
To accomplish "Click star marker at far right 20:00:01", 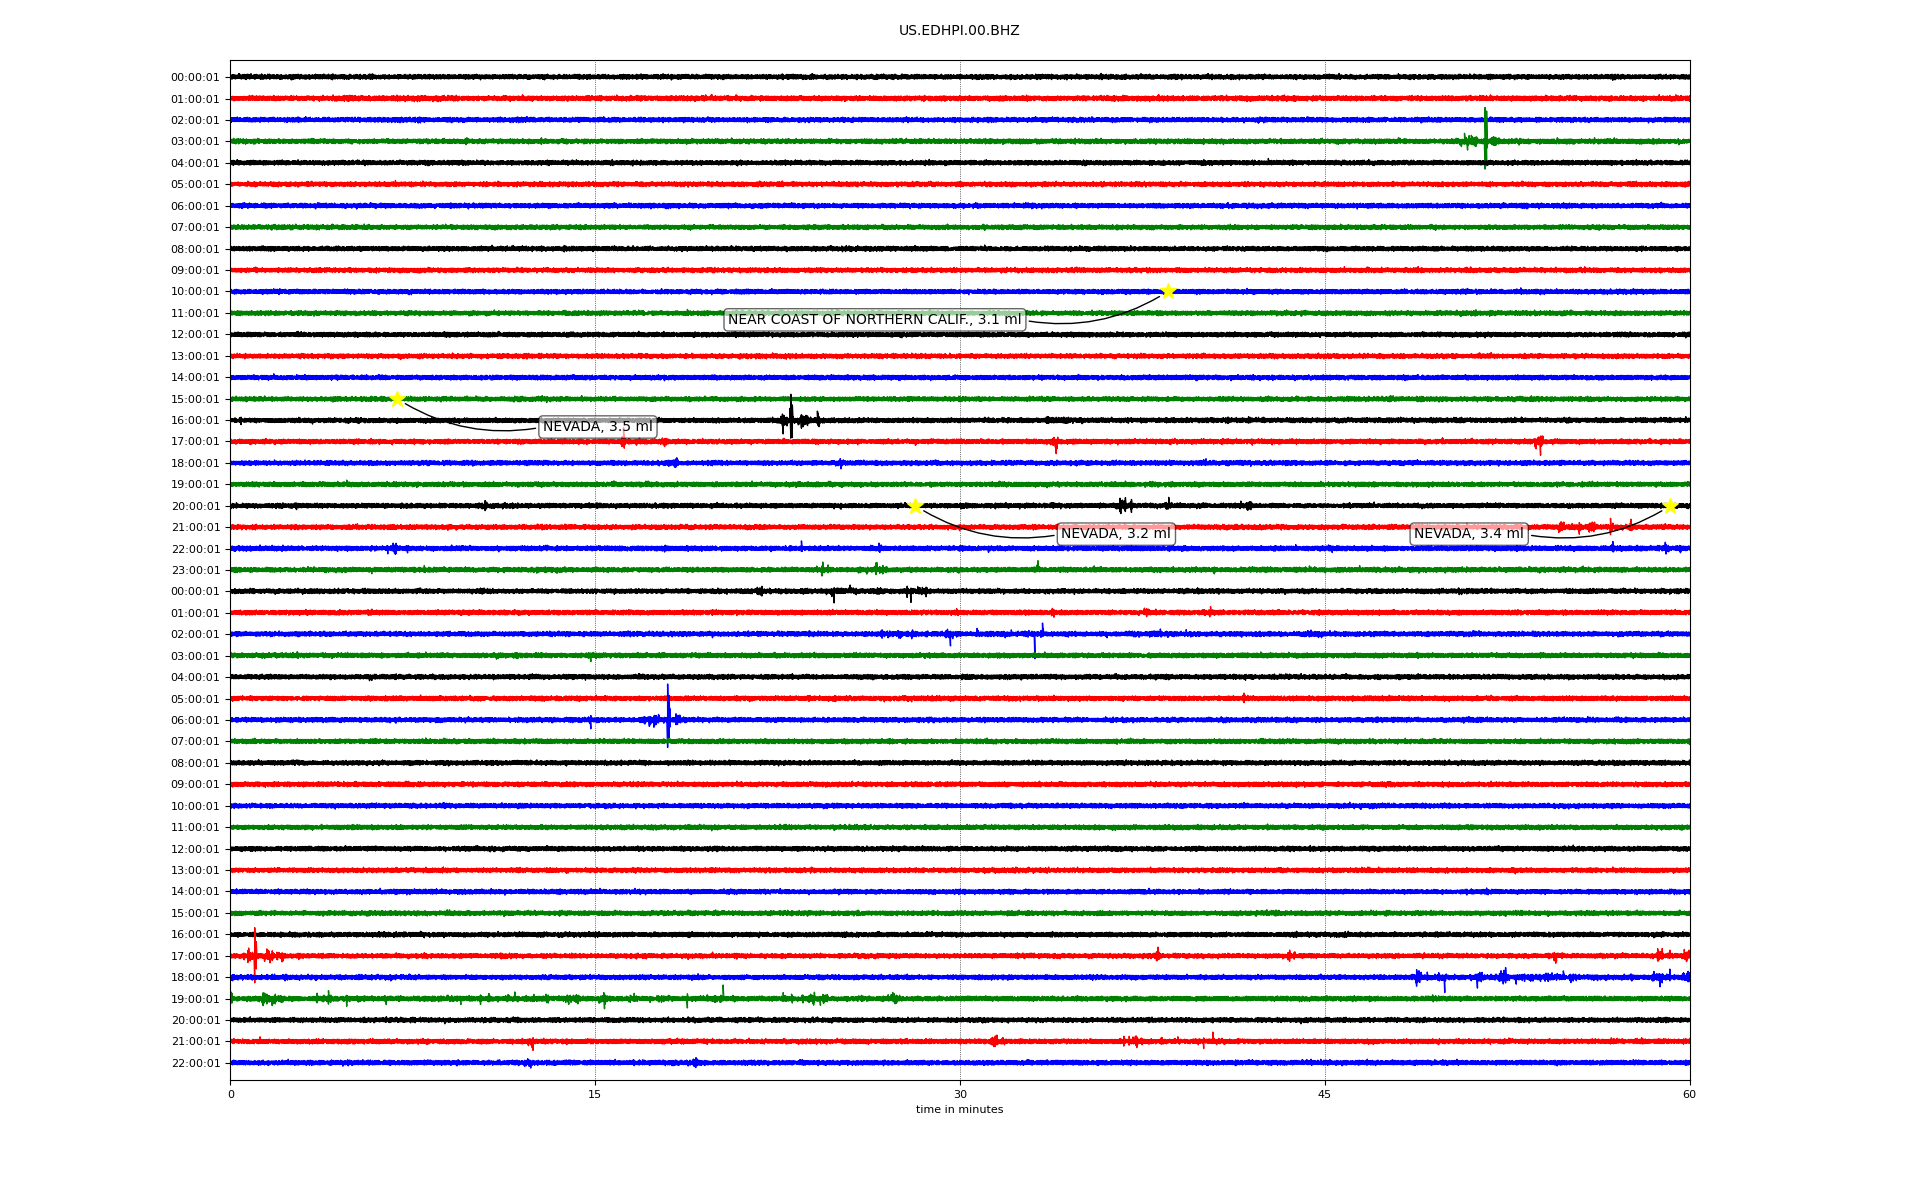I will click(1670, 506).
